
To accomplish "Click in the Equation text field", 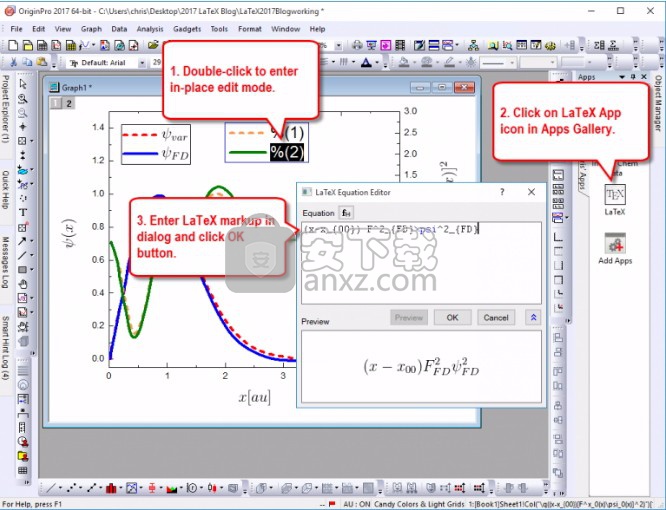I will point(421,262).
